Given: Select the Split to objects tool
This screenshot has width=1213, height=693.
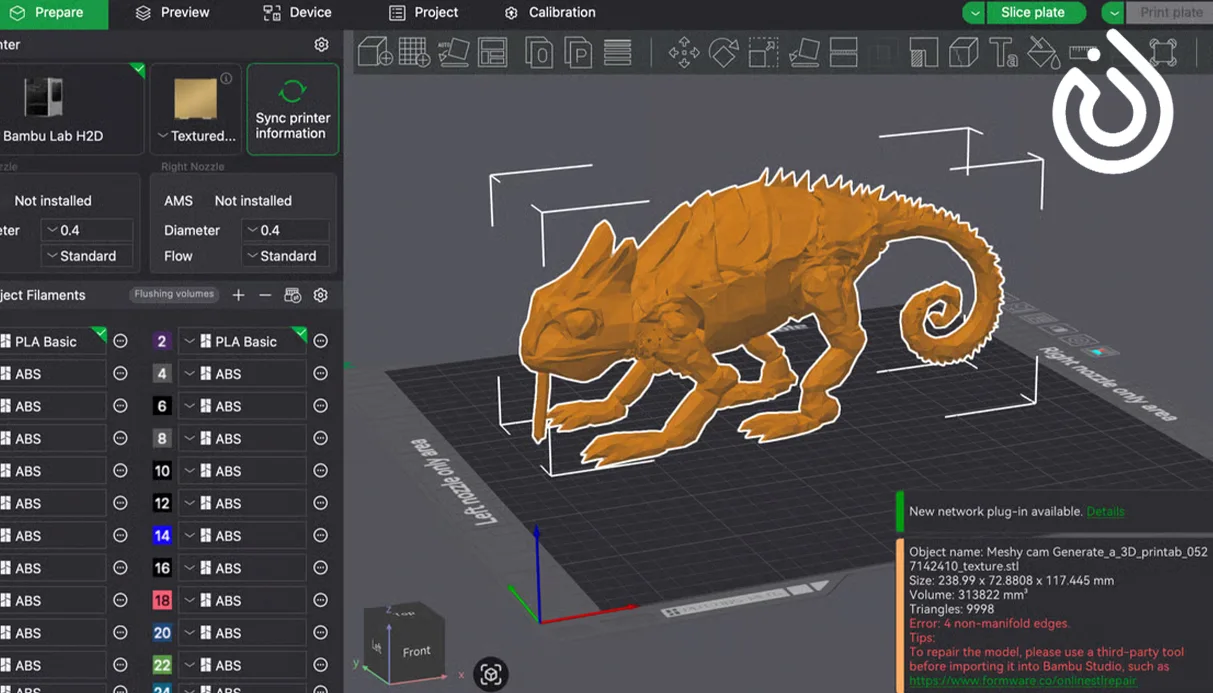Looking at the screenshot, I should click(963, 52).
